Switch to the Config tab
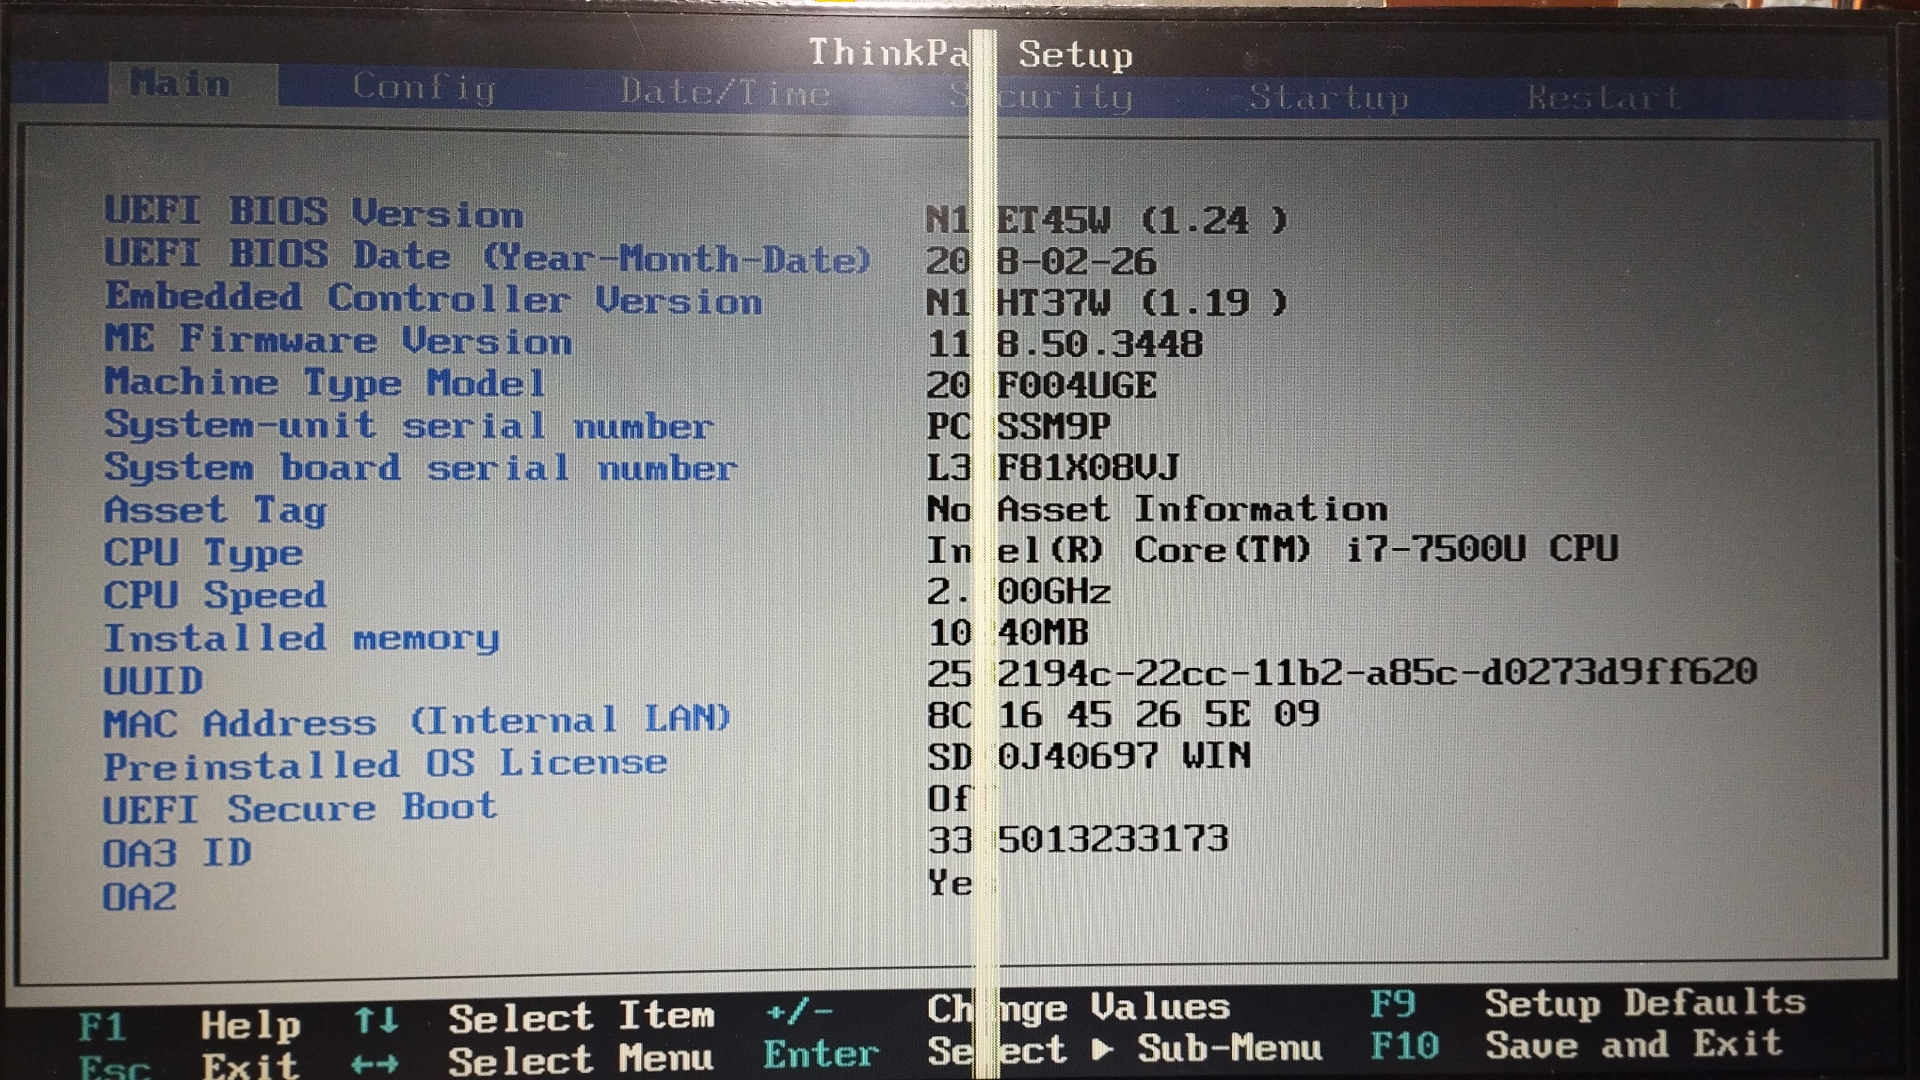1920x1080 pixels. (x=423, y=88)
